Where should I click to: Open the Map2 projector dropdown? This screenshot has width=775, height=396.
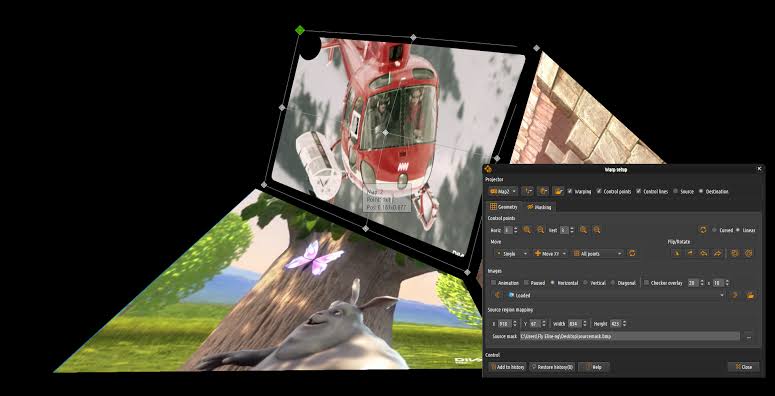coord(503,191)
